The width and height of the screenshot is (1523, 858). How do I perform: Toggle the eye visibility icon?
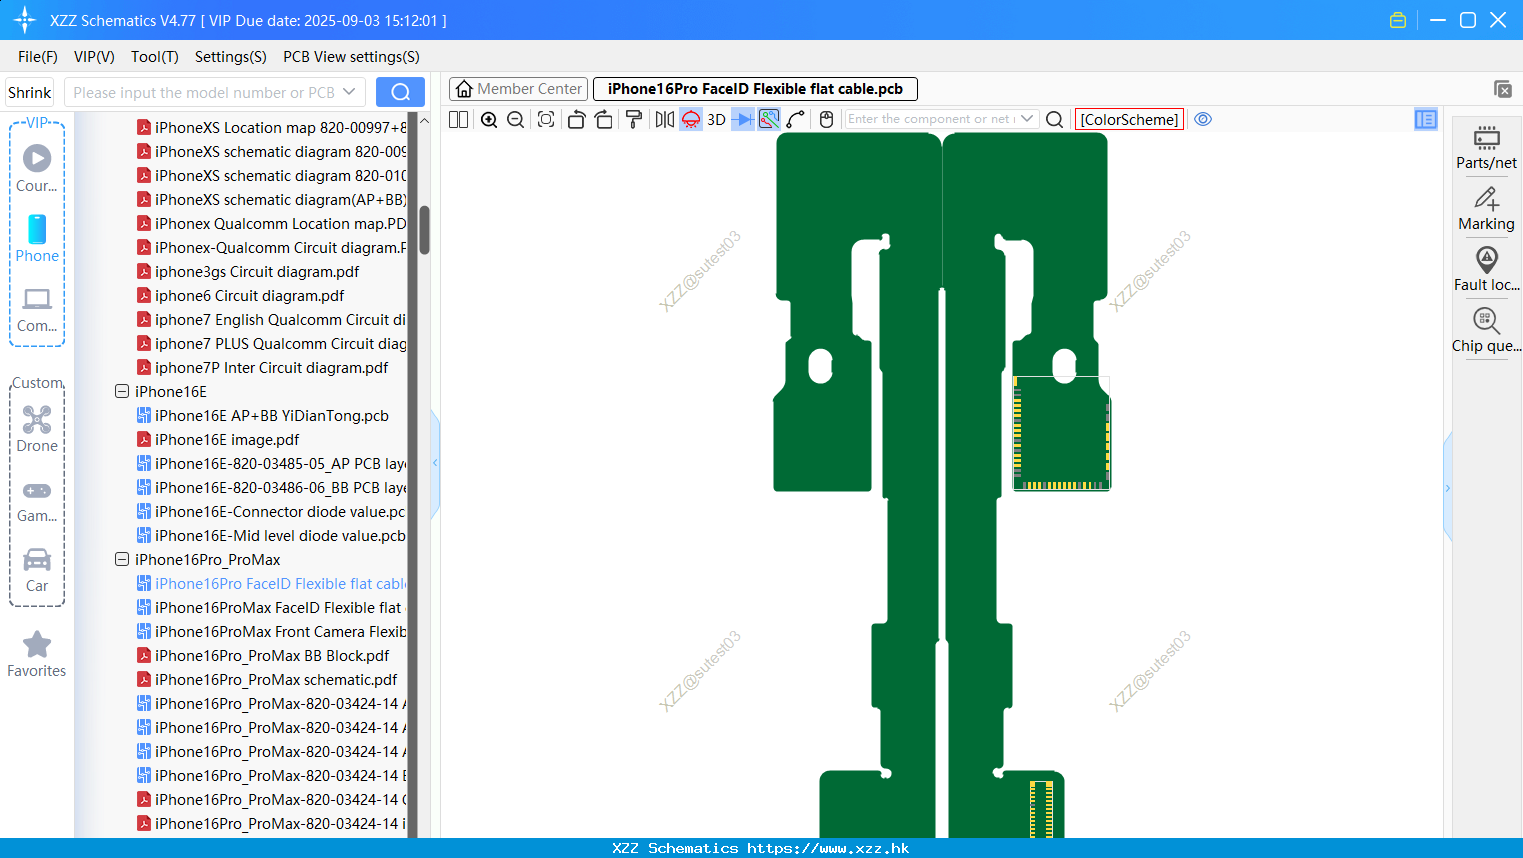(x=1203, y=119)
